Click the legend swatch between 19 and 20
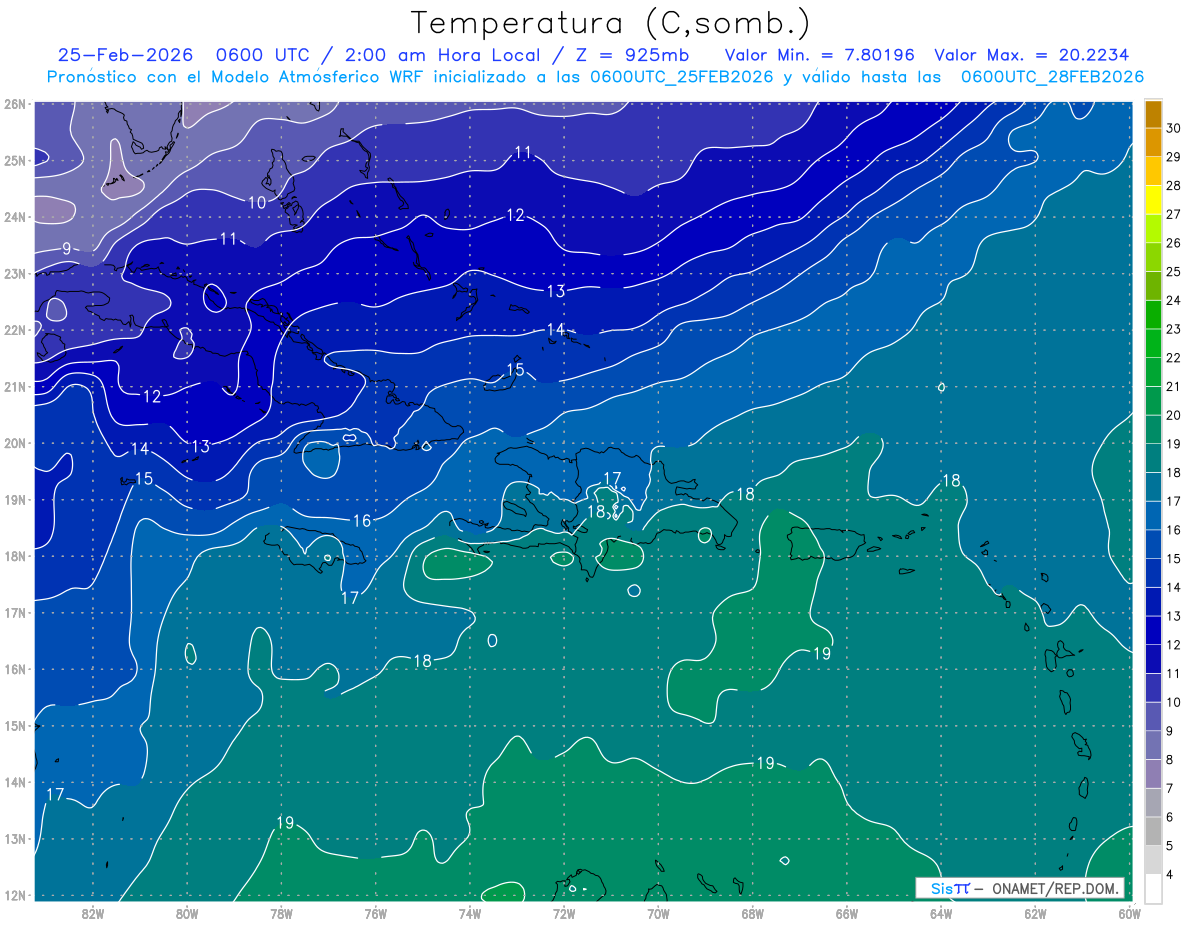1200x927 pixels. (1153, 429)
